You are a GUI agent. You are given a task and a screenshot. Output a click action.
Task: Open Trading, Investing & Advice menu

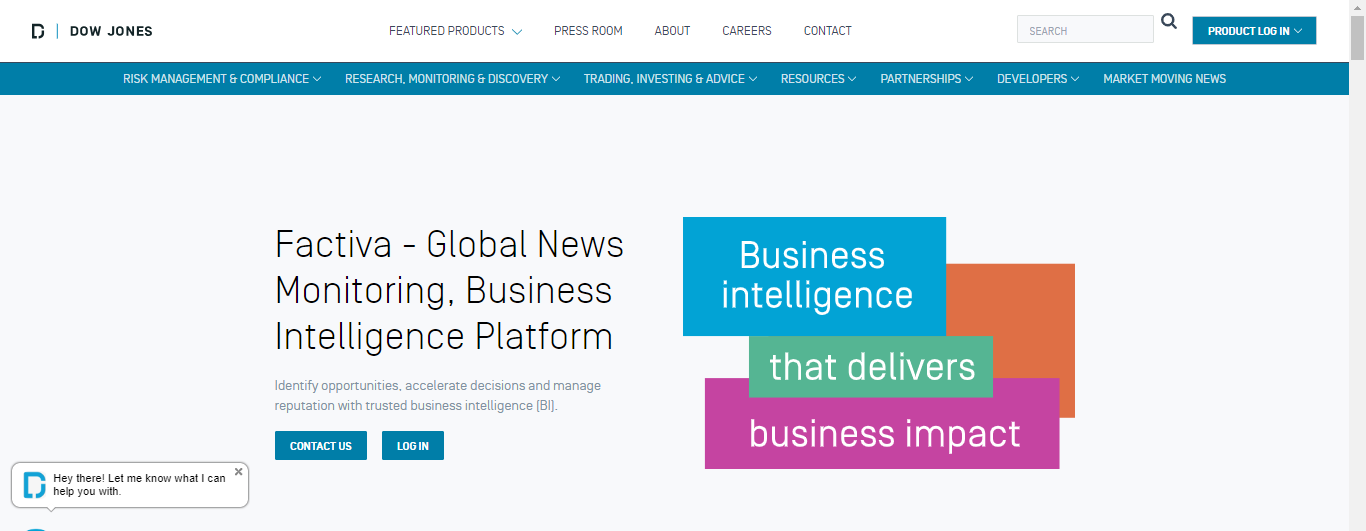[670, 79]
